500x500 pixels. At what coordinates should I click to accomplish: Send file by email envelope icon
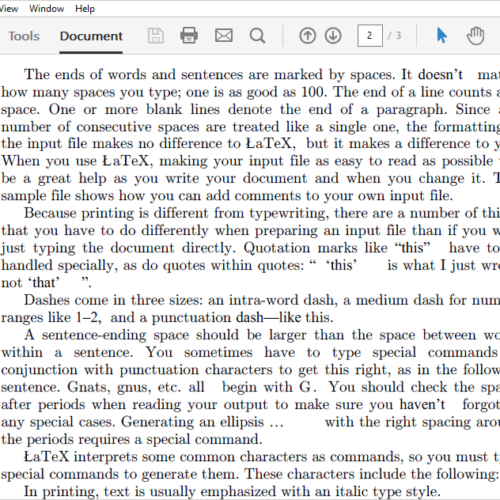coord(224,35)
